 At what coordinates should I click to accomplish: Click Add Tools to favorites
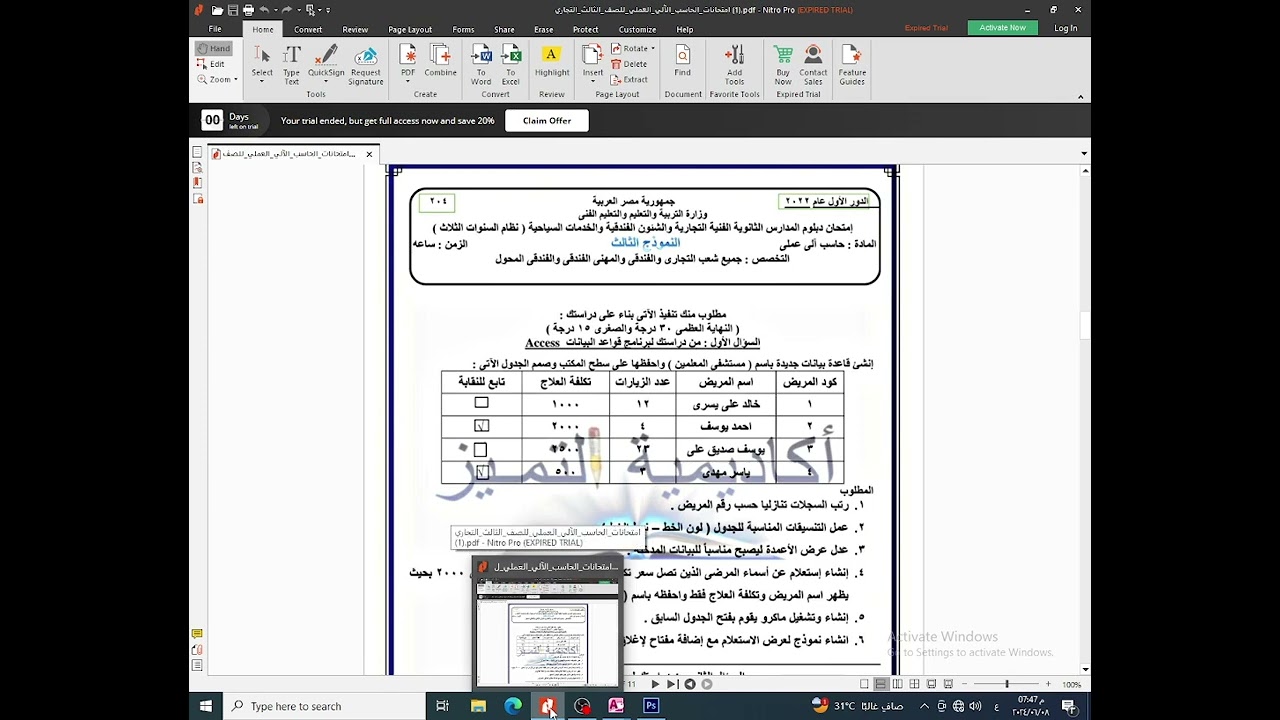(734, 64)
